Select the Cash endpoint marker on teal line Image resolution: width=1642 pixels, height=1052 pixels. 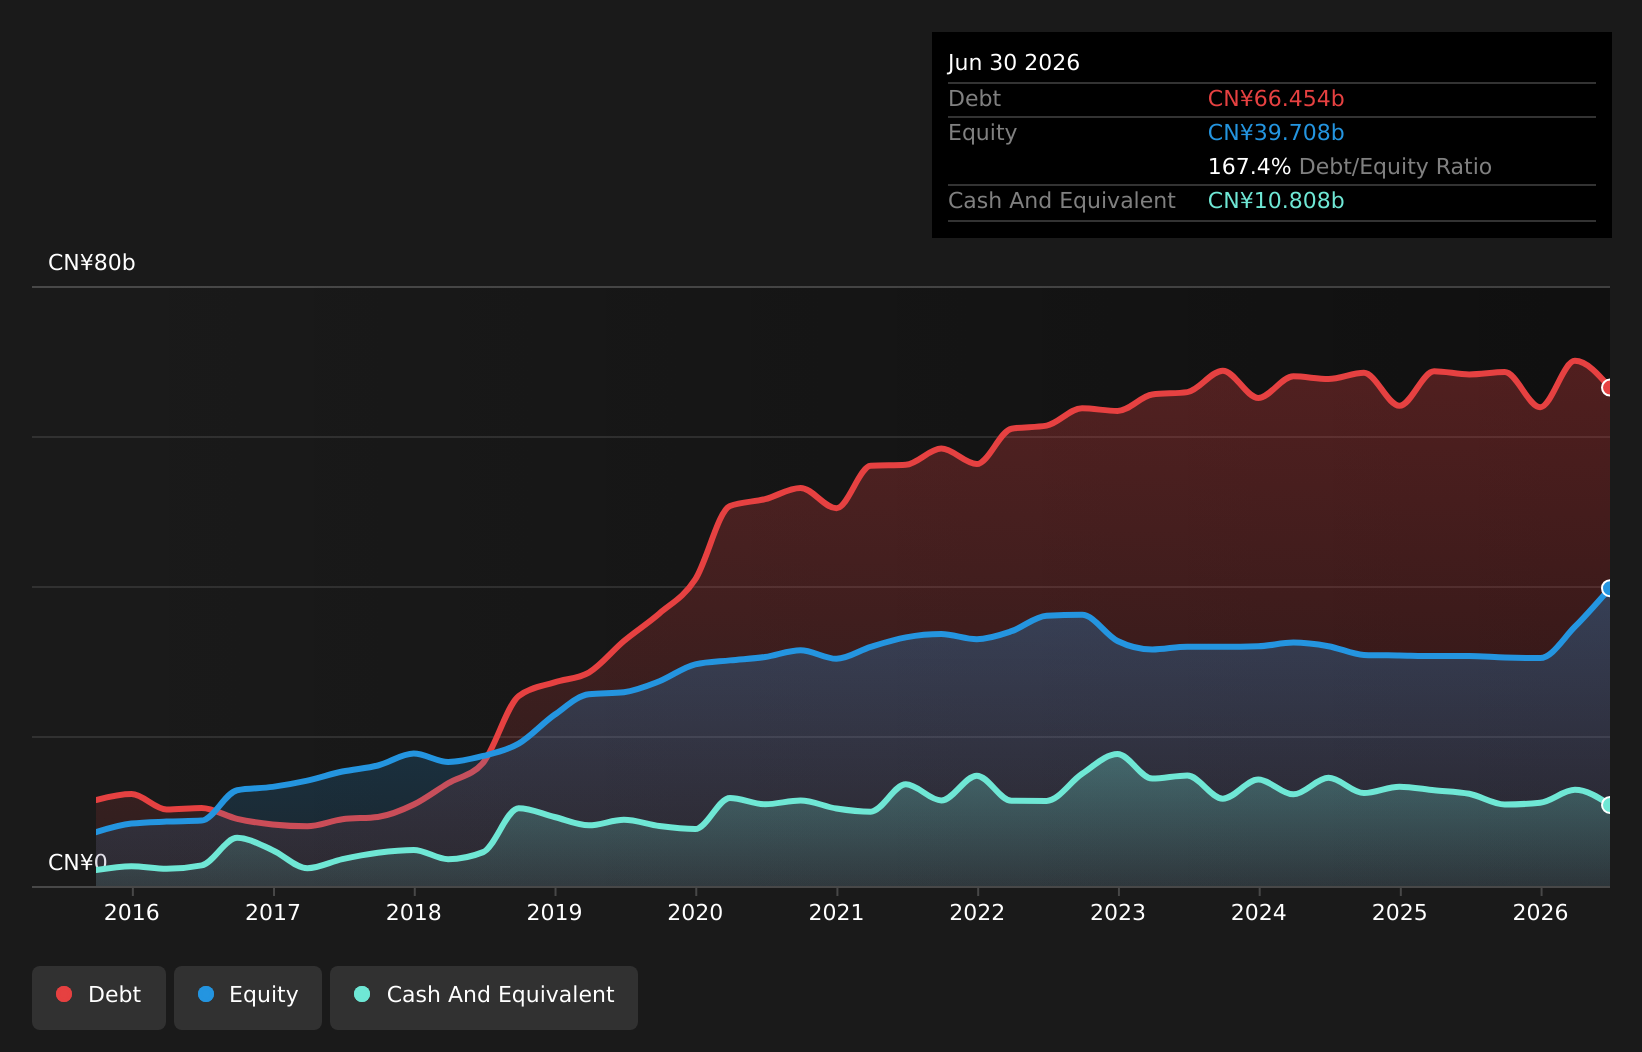[1608, 805]
